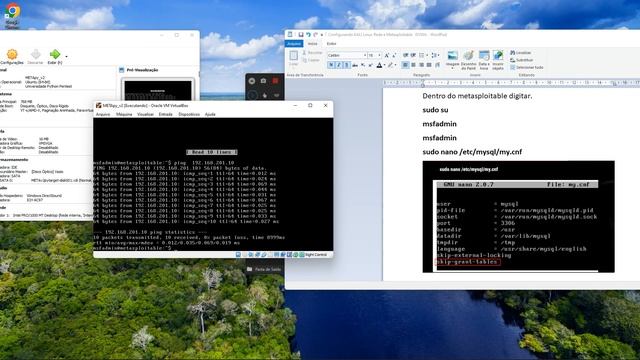
Task: Click Undo in the WordPad quick access toolbar
Action: point(308,35)
